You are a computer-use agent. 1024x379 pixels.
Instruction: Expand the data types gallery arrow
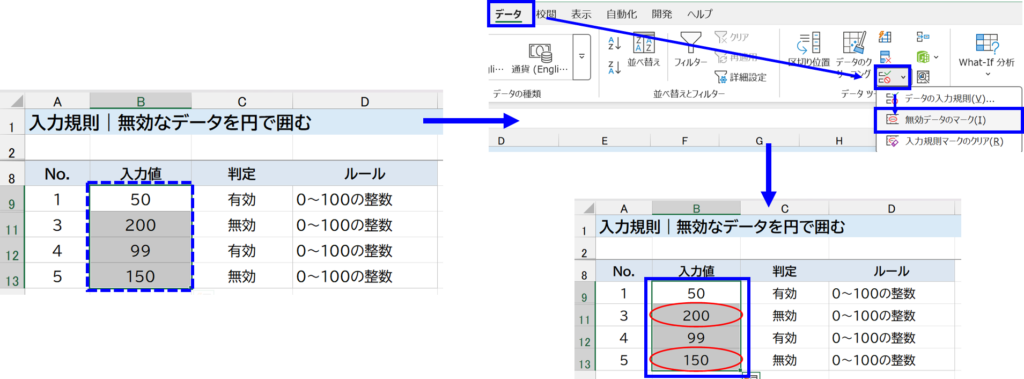click(582, 57)
